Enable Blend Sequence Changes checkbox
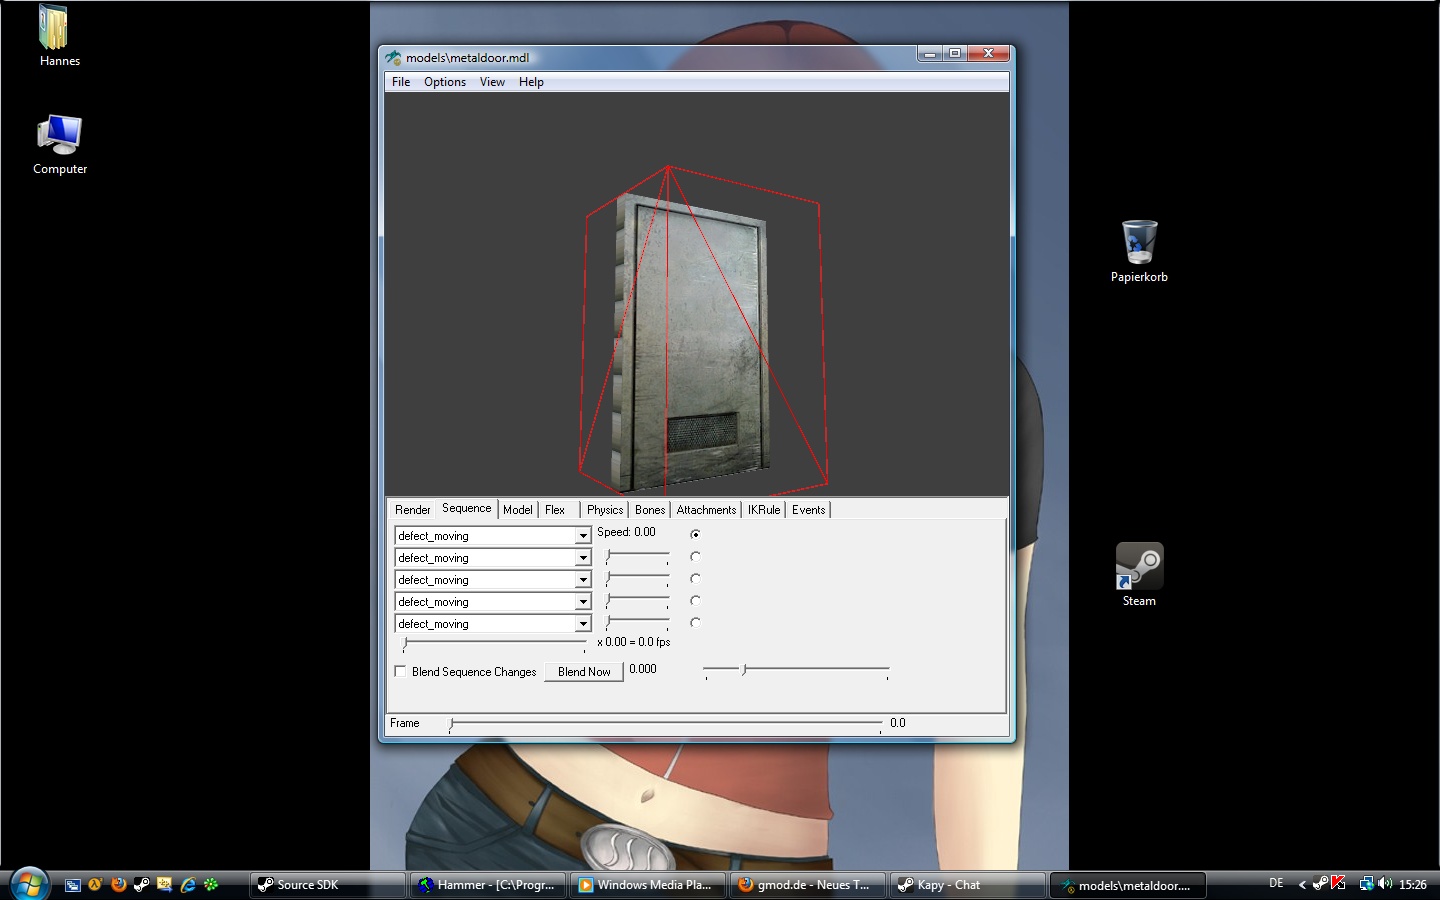Screen dimensions: 1440x900 pos(401,671)
